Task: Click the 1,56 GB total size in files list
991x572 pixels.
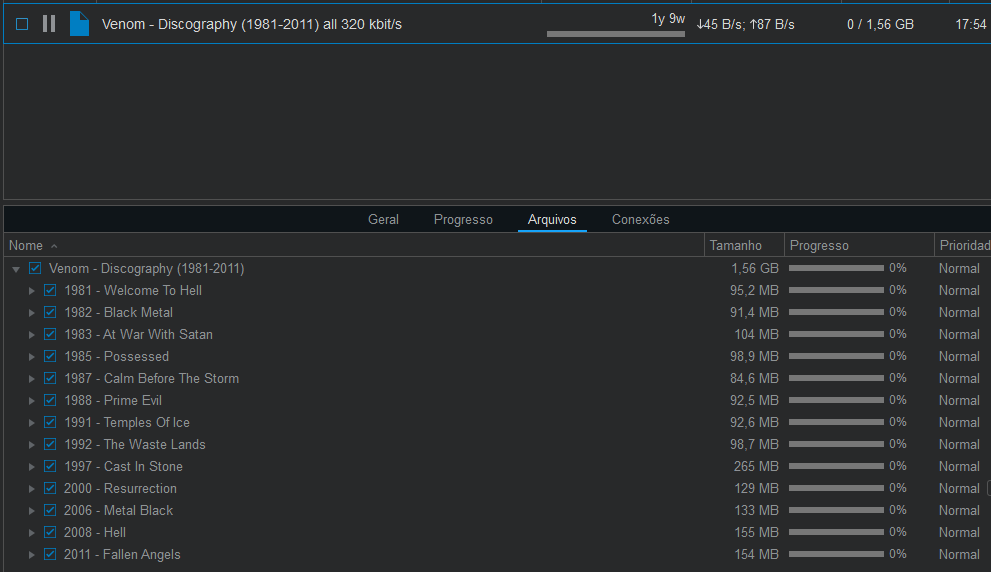Action: (755, 268)
